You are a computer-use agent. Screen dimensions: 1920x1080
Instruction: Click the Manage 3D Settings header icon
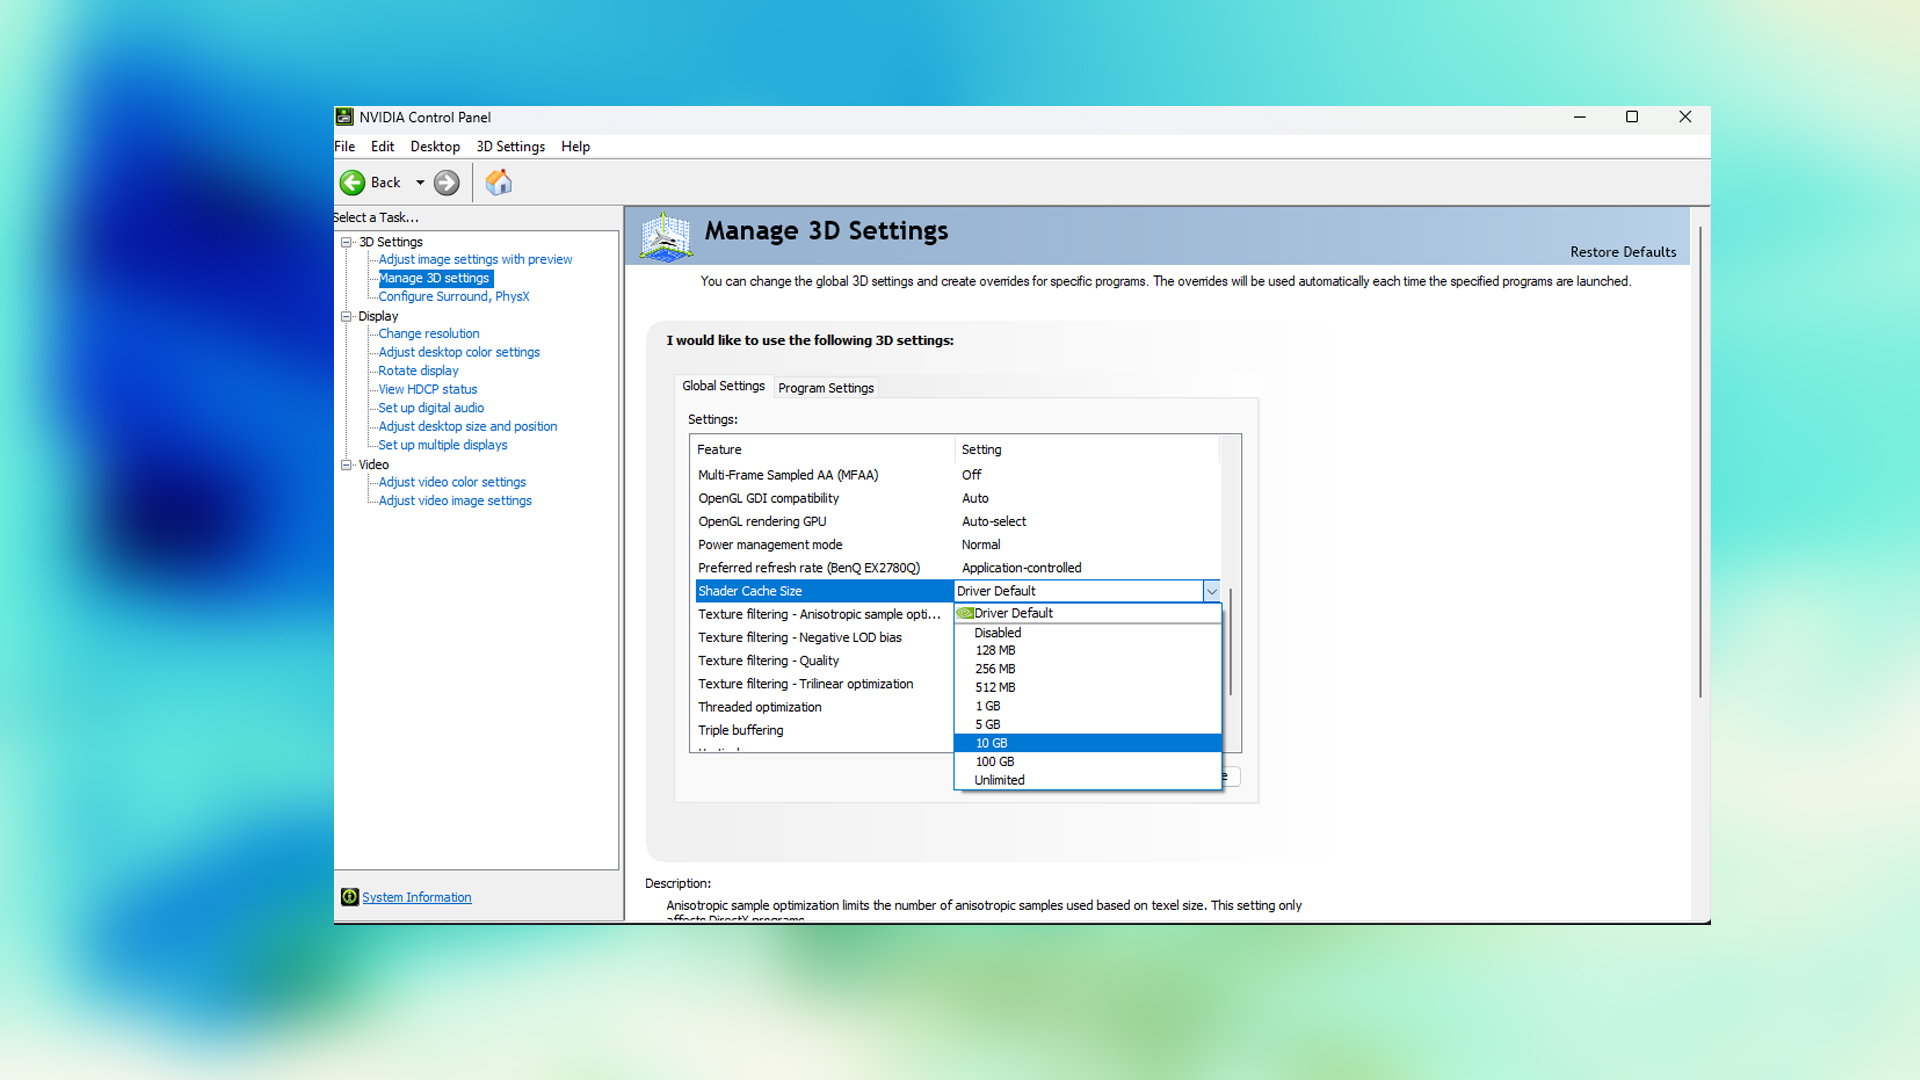pos(665,236)
